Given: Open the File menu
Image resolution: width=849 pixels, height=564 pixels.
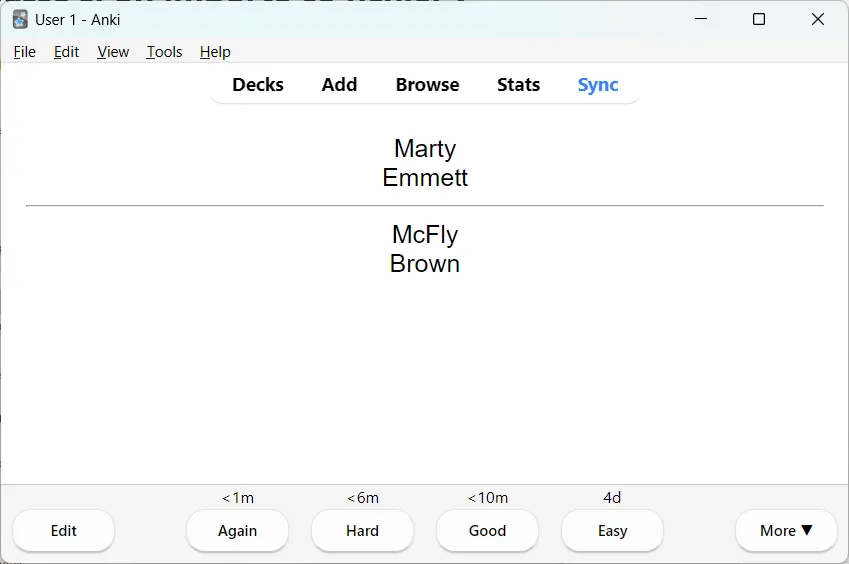Looking at the screenshot, I should click(x=24, y=52).
